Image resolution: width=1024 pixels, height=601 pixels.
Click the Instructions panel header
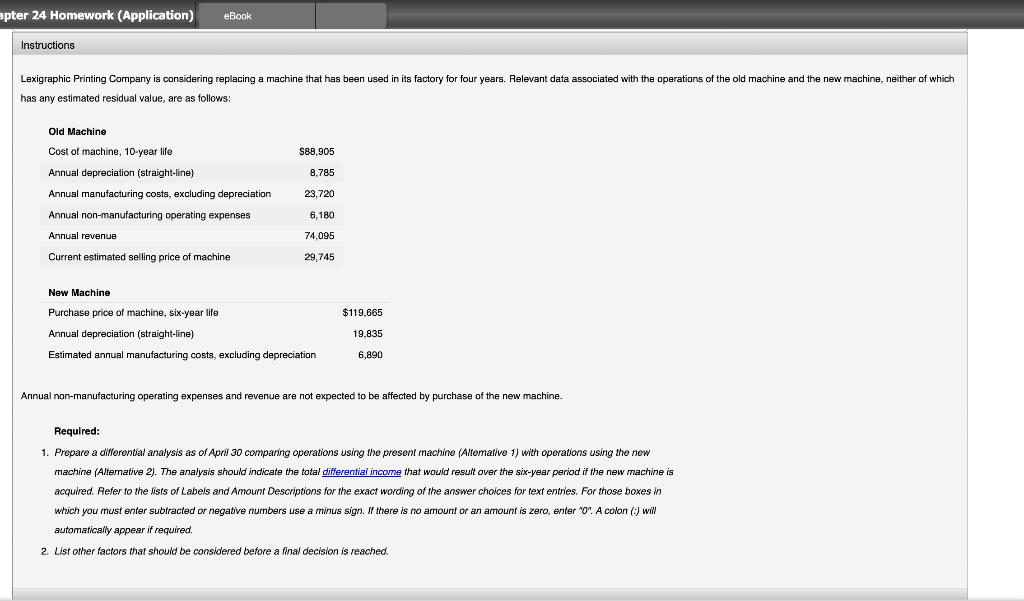(x=48, y=45)
